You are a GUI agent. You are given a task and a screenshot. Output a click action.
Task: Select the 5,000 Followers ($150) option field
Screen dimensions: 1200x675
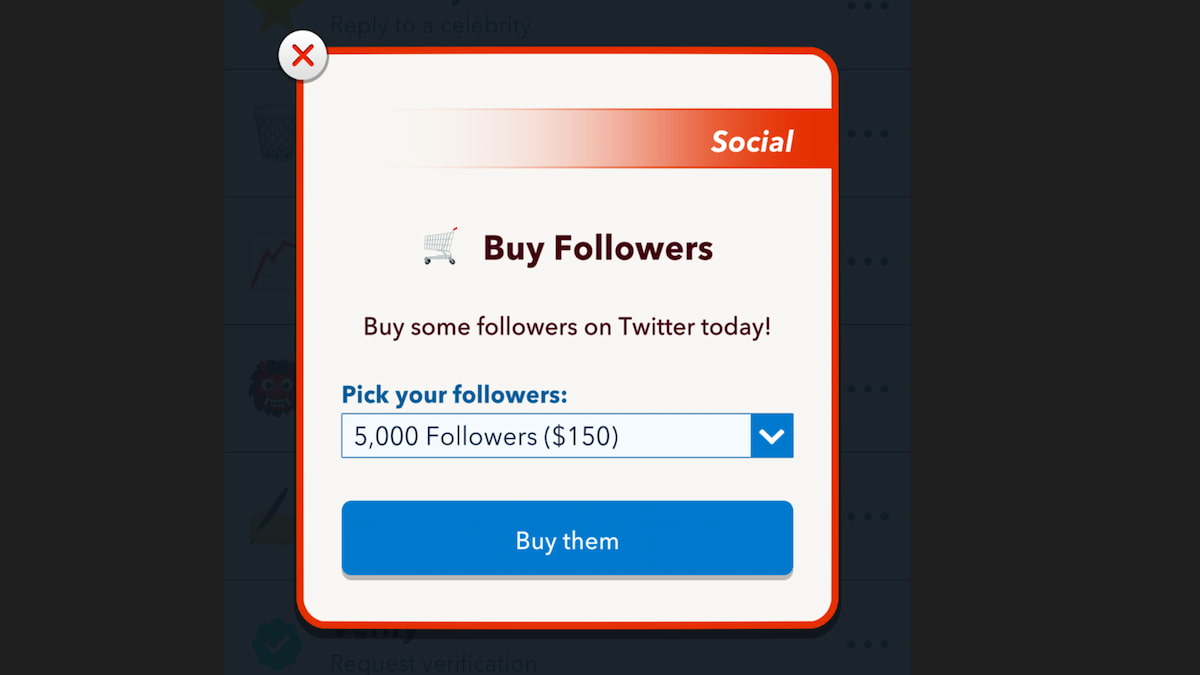(545, 435)
